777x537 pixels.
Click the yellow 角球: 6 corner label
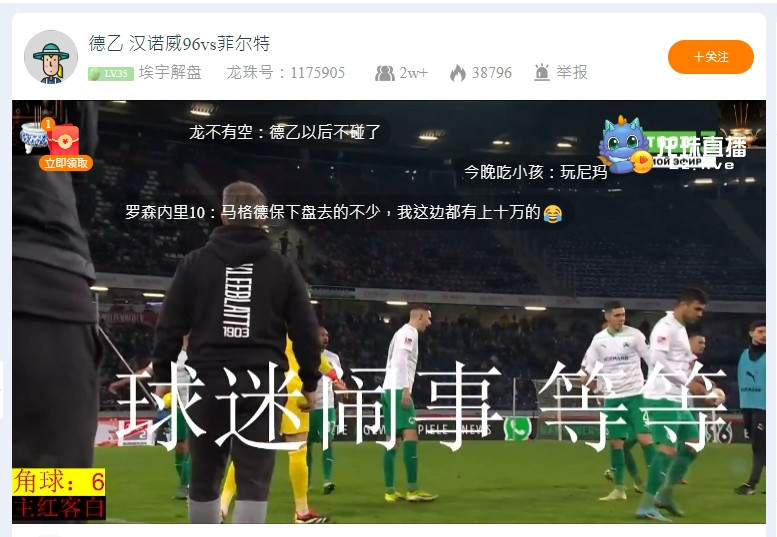(x=59, y=482)
